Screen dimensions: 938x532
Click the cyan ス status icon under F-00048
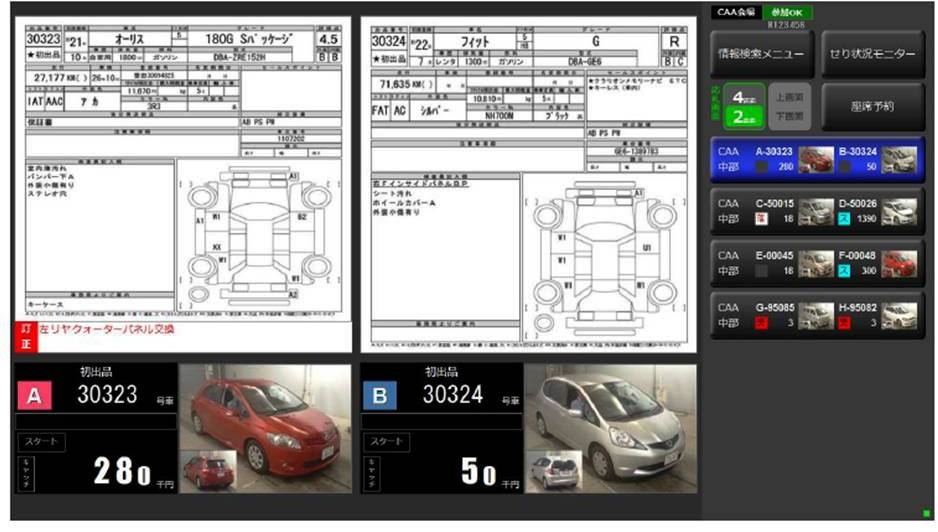(x=844, y=271)
